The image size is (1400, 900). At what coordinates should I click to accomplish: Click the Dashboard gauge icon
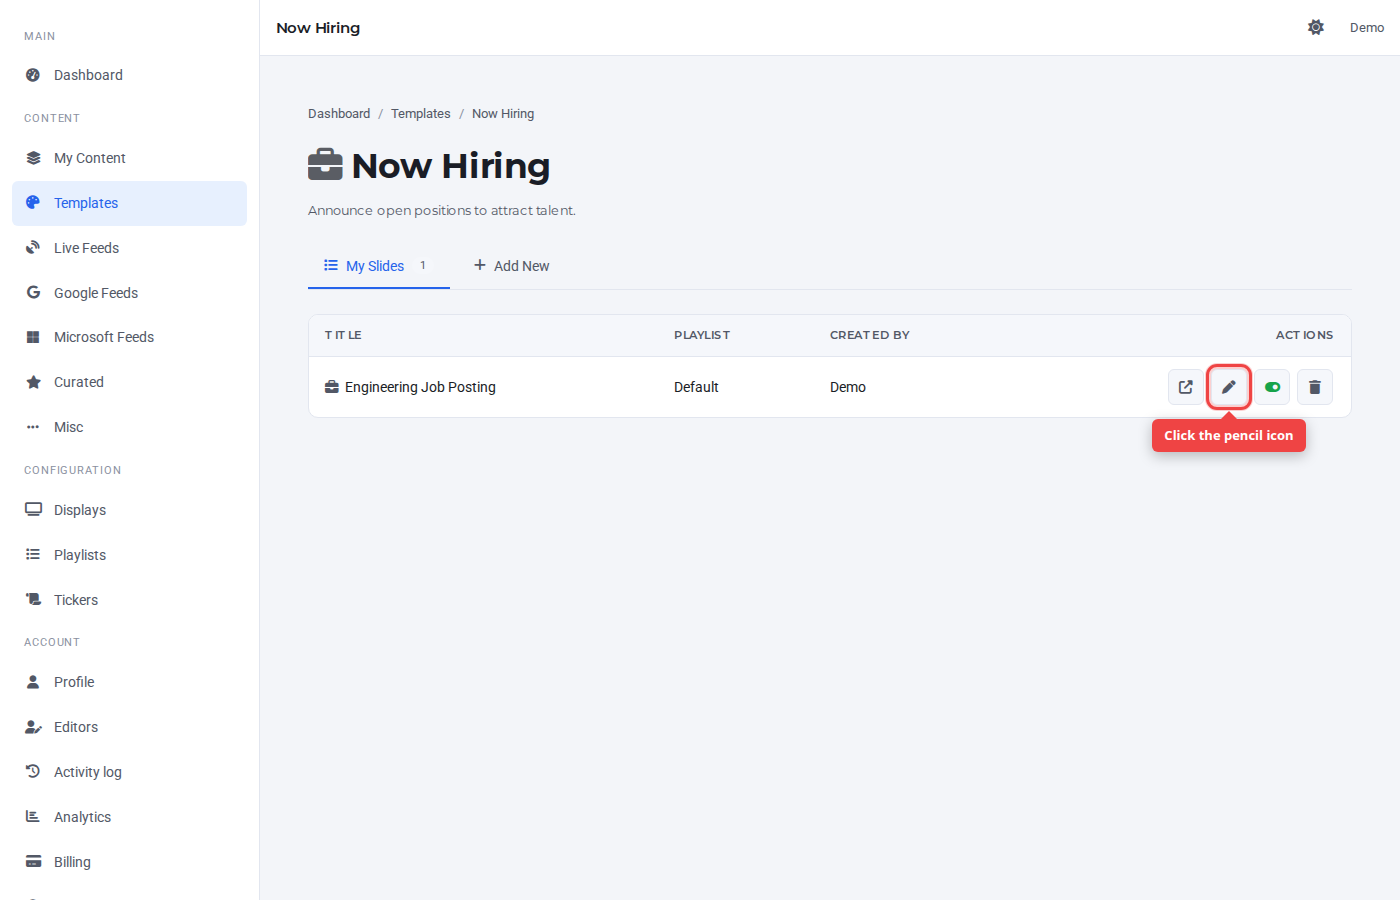pyautogui.click(x=33, y=75)
